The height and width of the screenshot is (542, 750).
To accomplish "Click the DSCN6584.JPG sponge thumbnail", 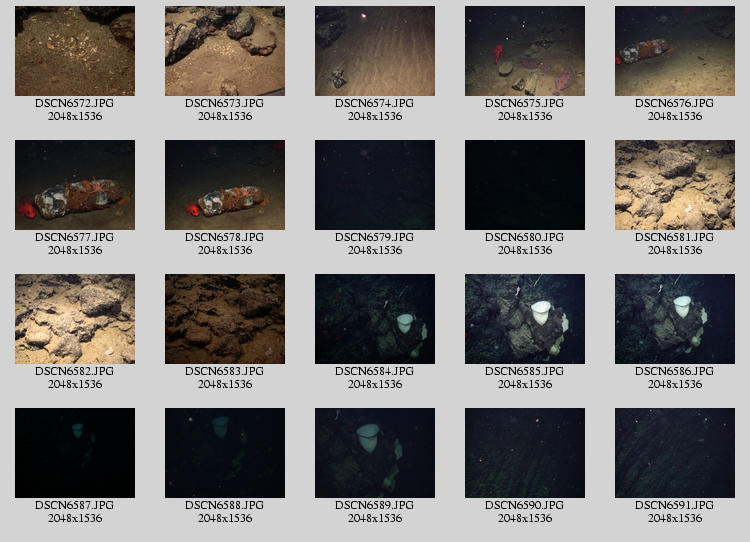I will click(375, 319).
